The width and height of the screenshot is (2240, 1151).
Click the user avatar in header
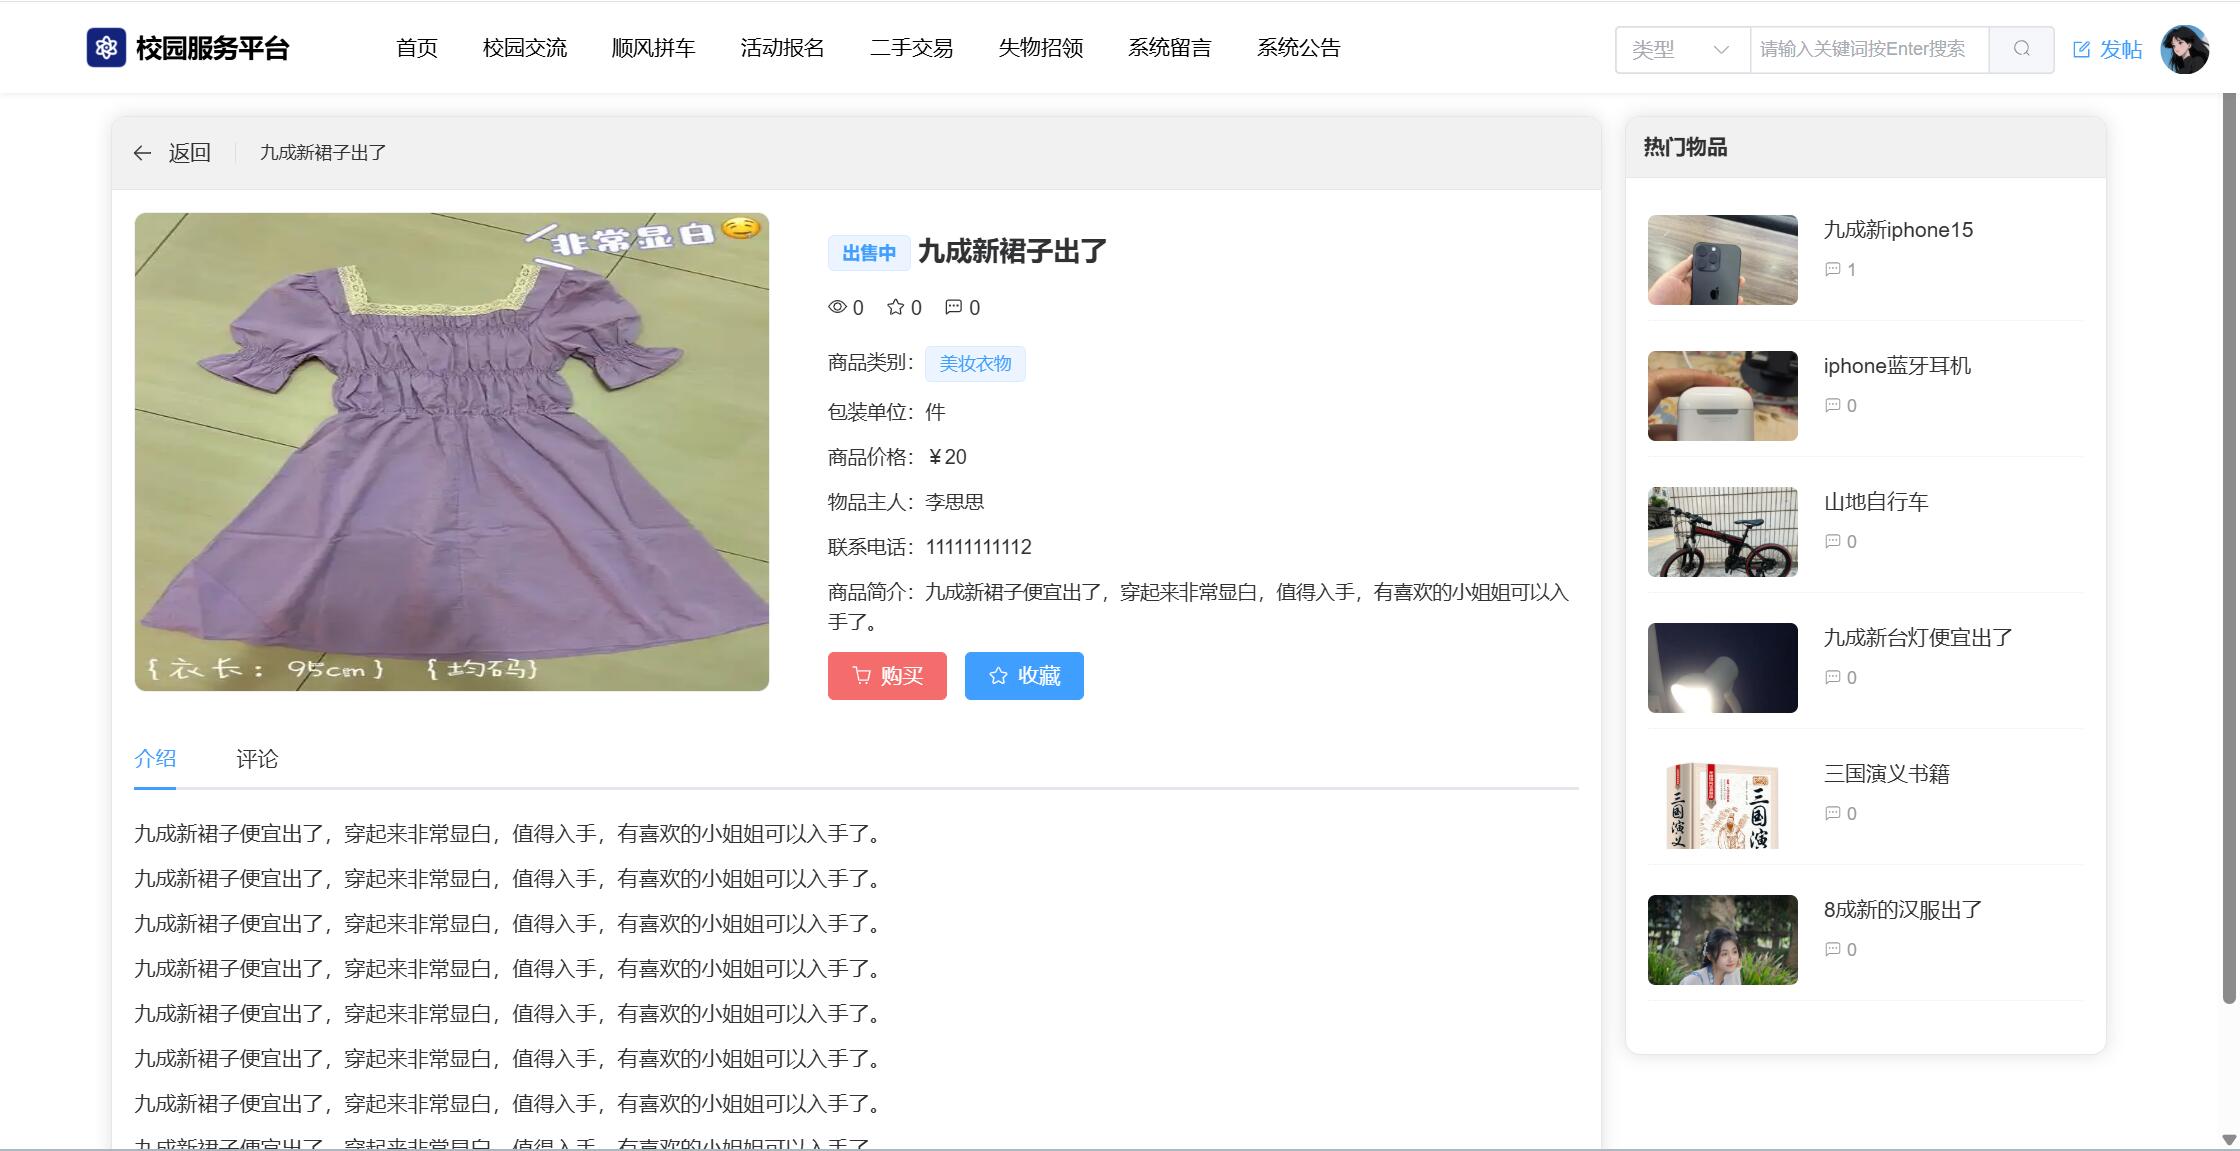click(2184, 49)
